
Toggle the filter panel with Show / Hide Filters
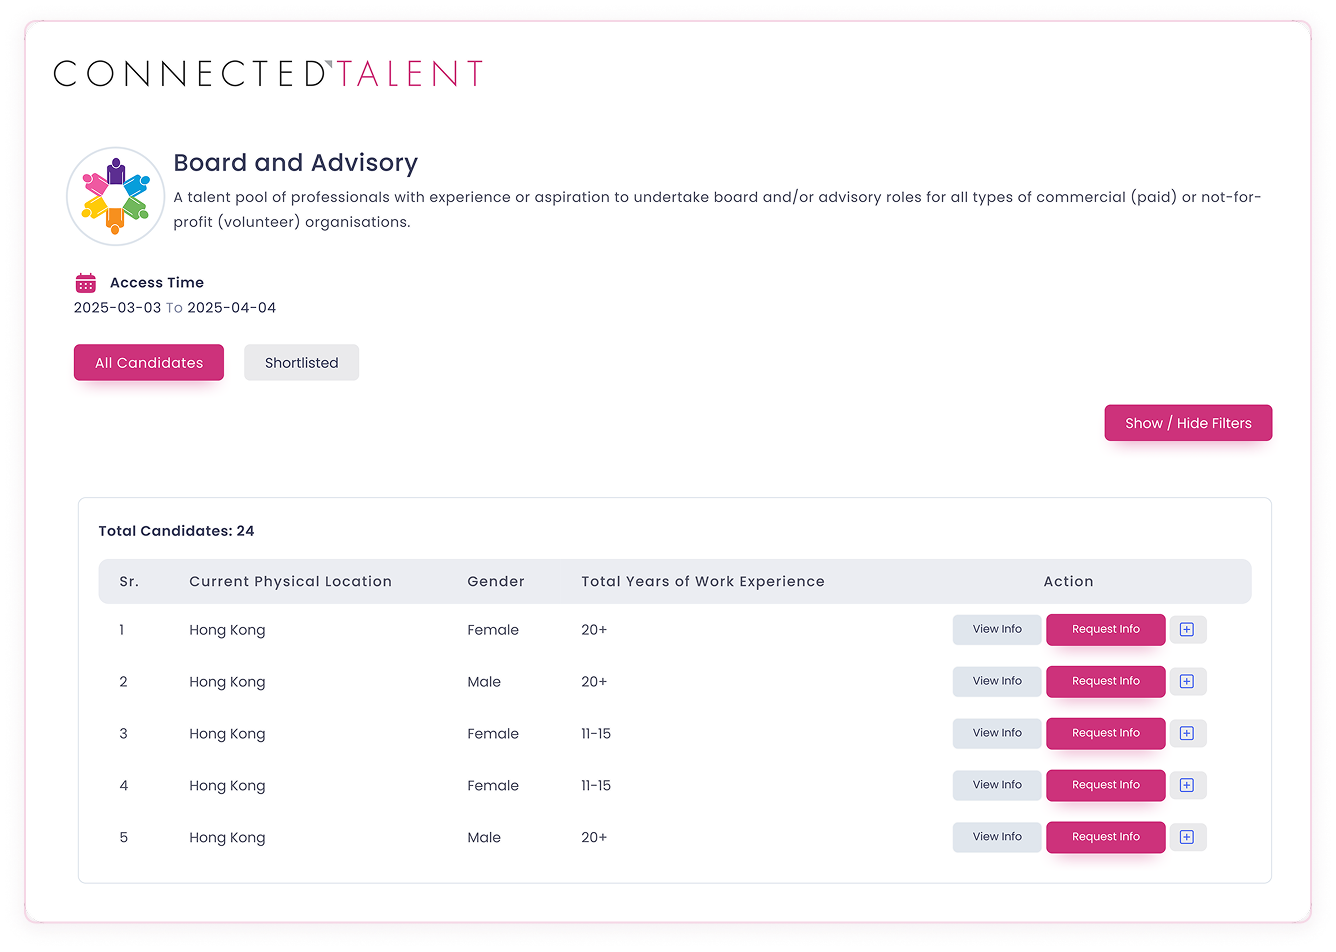tap(1188, 422)
